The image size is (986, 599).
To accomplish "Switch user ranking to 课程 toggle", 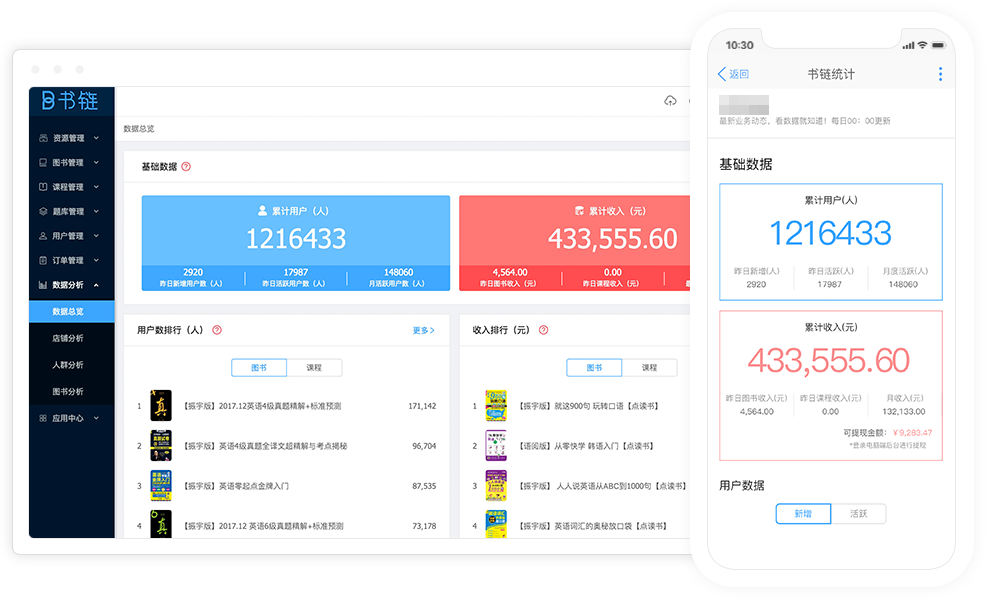I will tap(314, 368).
